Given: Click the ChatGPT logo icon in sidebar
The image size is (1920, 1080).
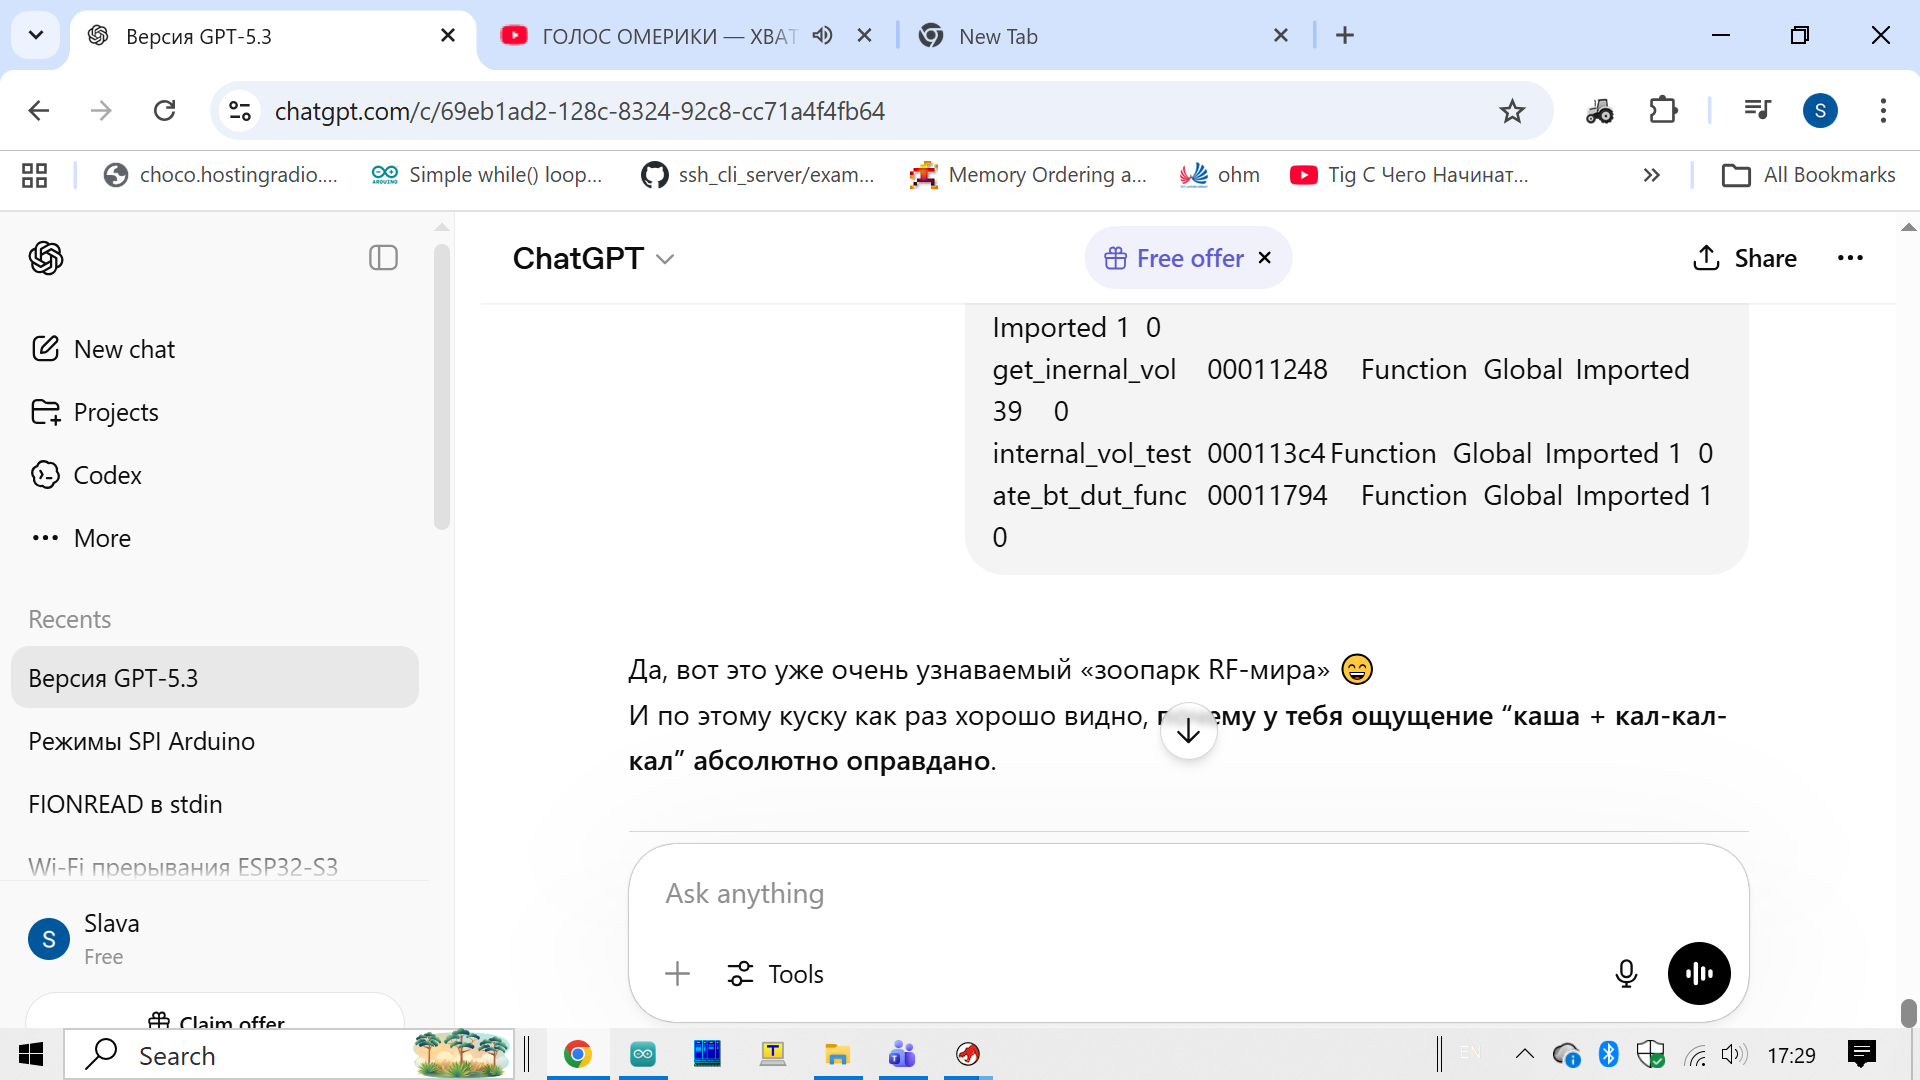Looking at the screenshot, I should [46, 258].
